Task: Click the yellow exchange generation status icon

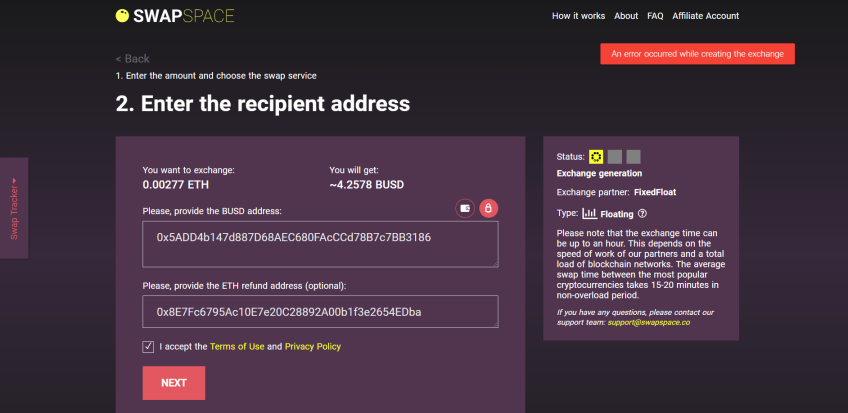Action: [596, 157]
